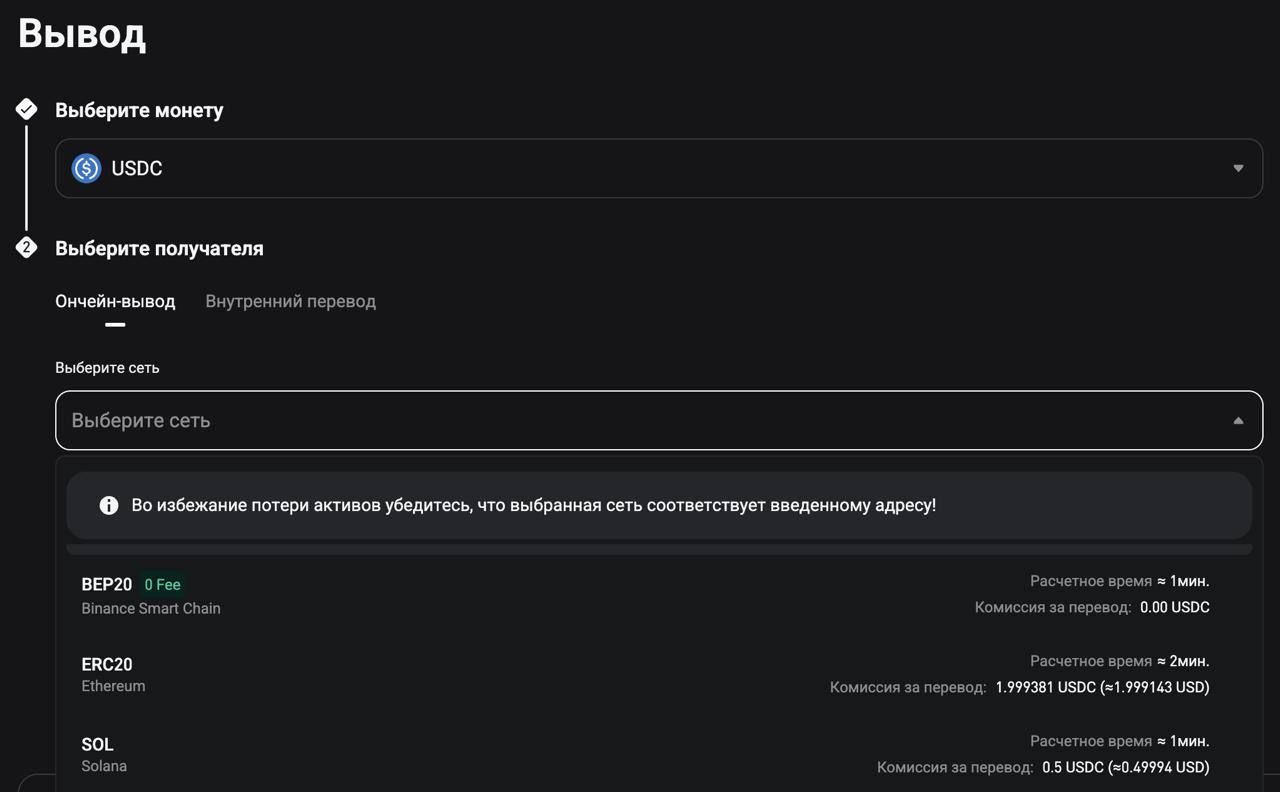Click the SOL fee value 0.5 USDC
The width and height of the screenshot is (1280, 792).
pyautogui.click(x=1125, y=767)
